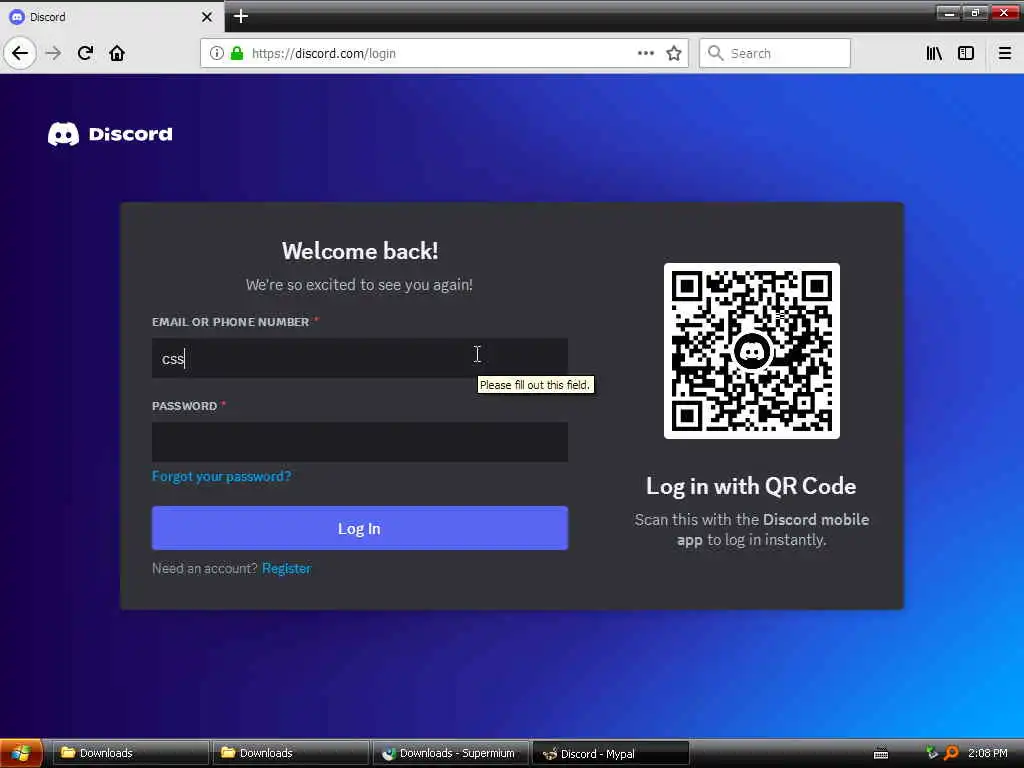The image size is (1024, 768).
Task: Restore down the browser window
Action: coord(976,12)
